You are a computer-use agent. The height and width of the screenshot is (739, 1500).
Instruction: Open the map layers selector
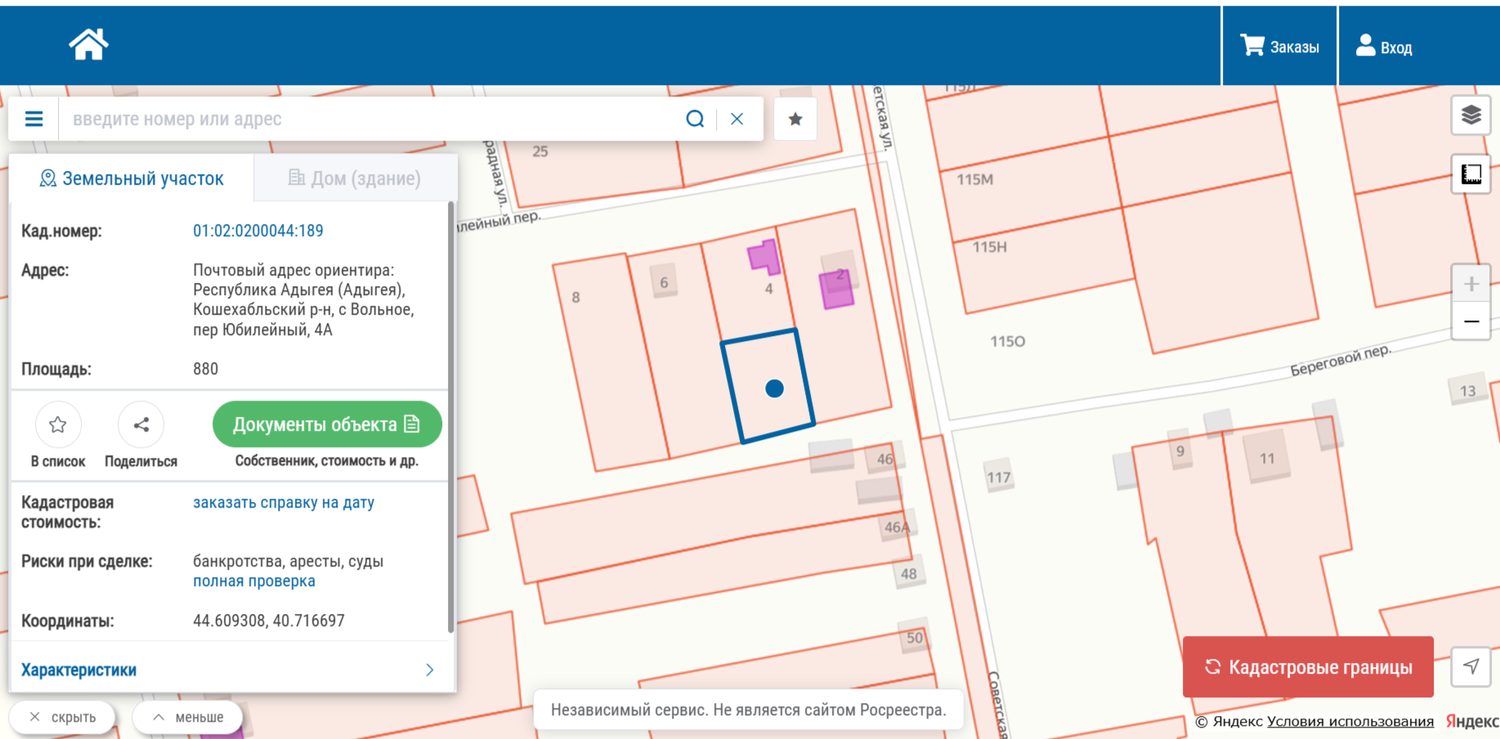[1471, 115]
